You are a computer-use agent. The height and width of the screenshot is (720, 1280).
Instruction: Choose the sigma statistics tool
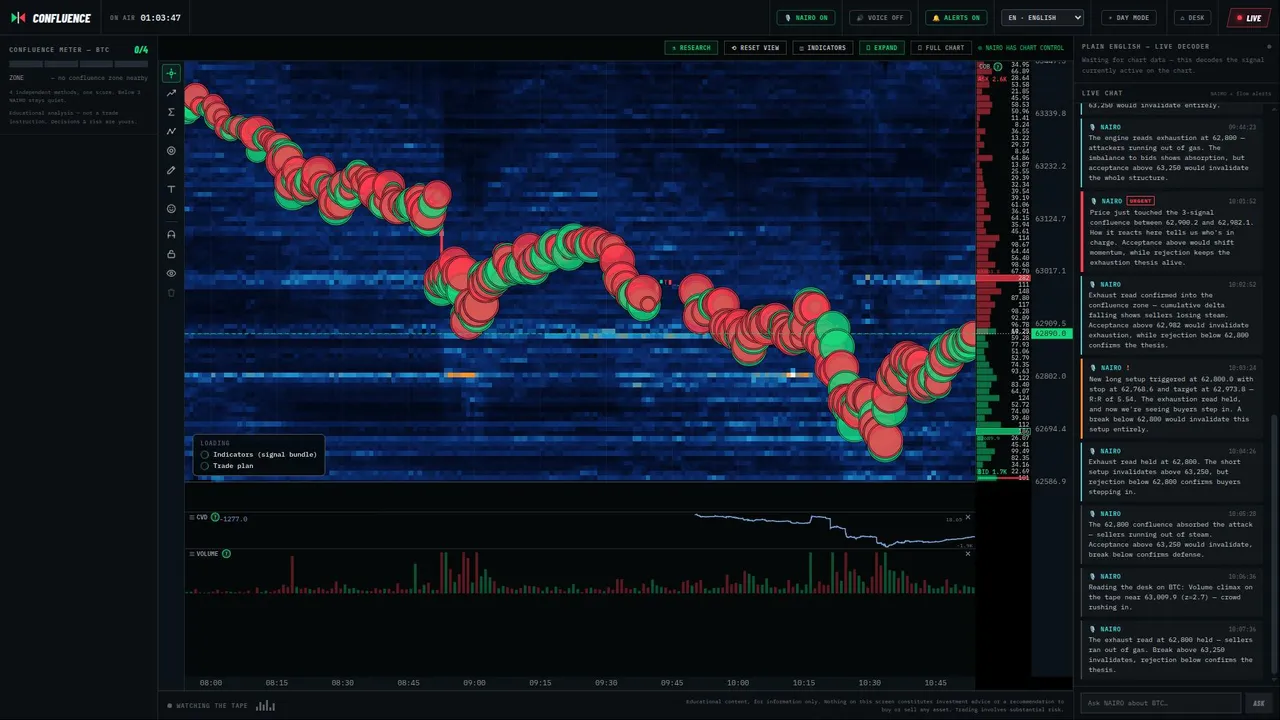click(x=171, y=112)
